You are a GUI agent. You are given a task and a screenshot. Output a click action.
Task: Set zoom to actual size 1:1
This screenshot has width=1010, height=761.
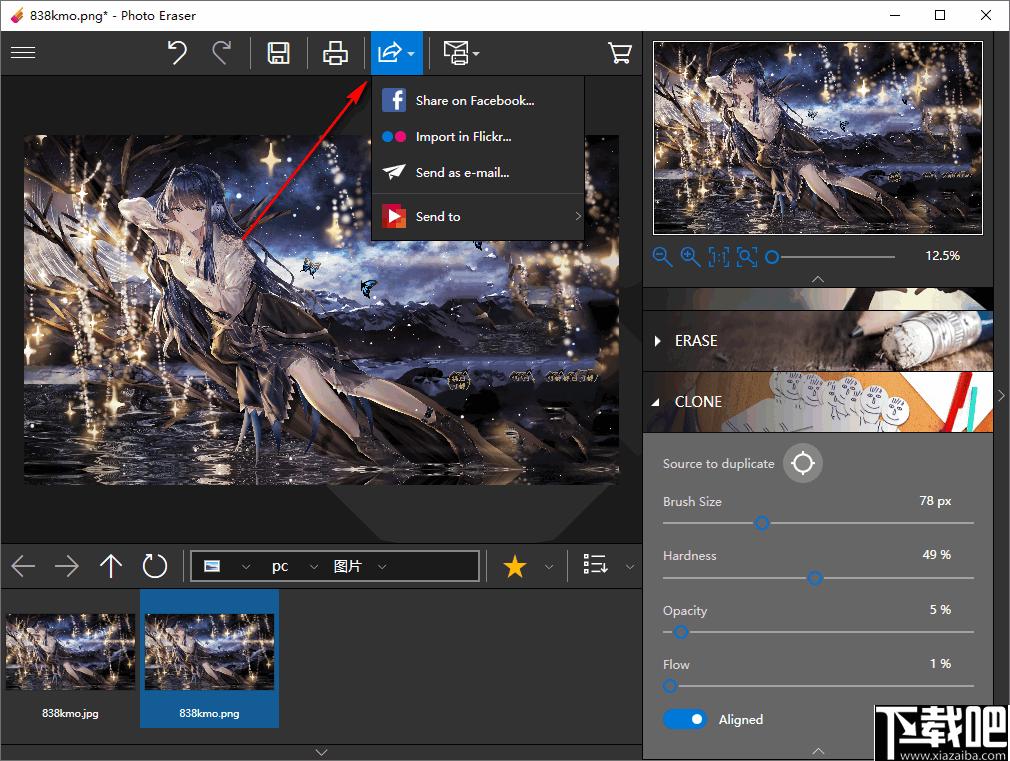(719, 257)
